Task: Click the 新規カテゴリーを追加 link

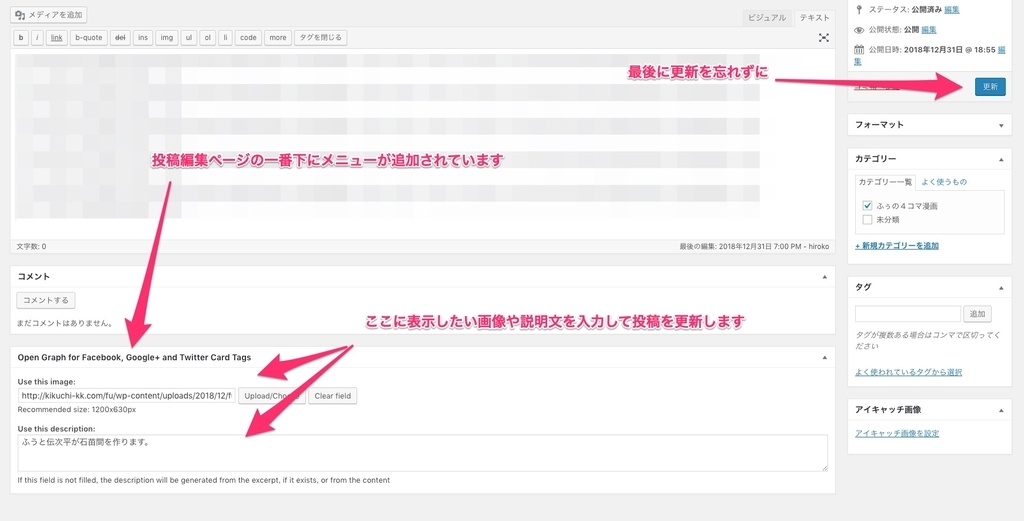Action: pyautogui.click(x=897, y=246)
